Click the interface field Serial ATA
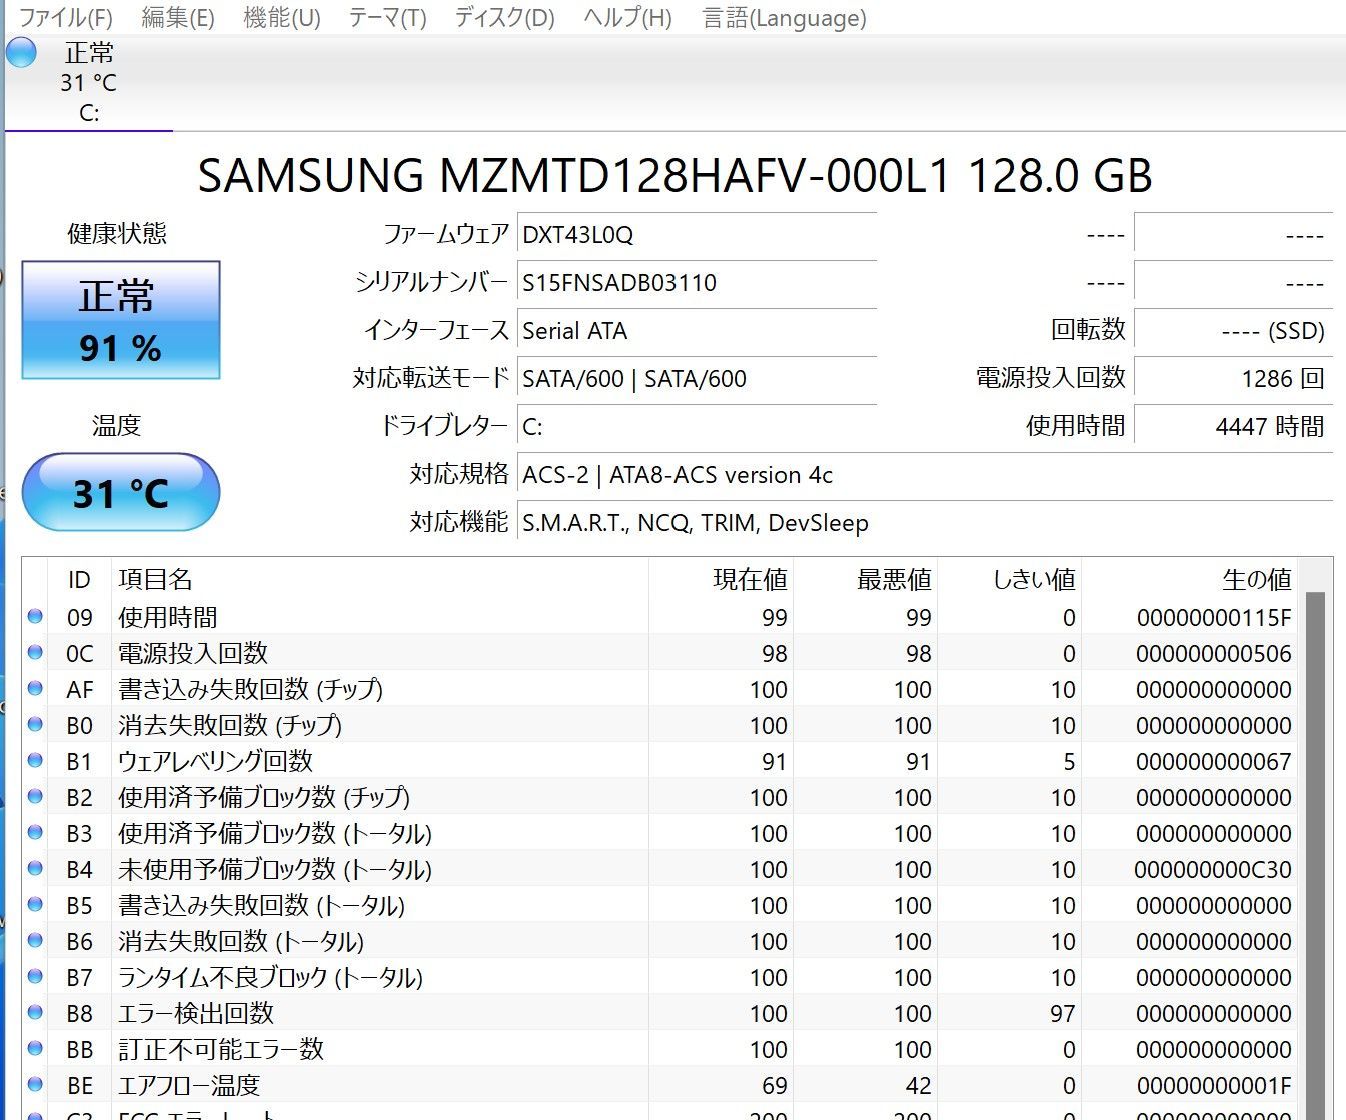Viewport: 1346px width, 1120px height. [697, 331]
